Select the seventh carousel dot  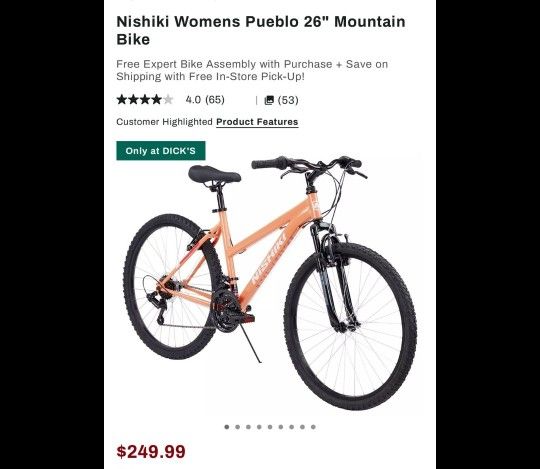(x=292, y=427)
